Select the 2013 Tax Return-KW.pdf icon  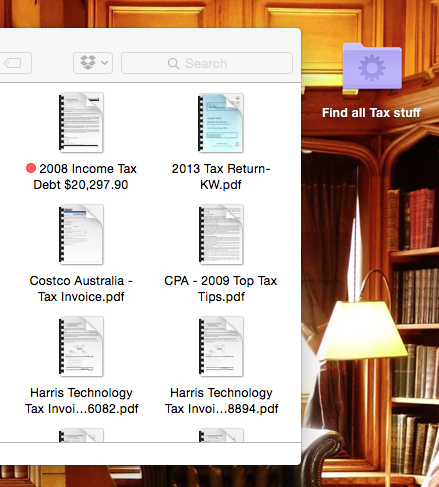(x=221, y=123)
